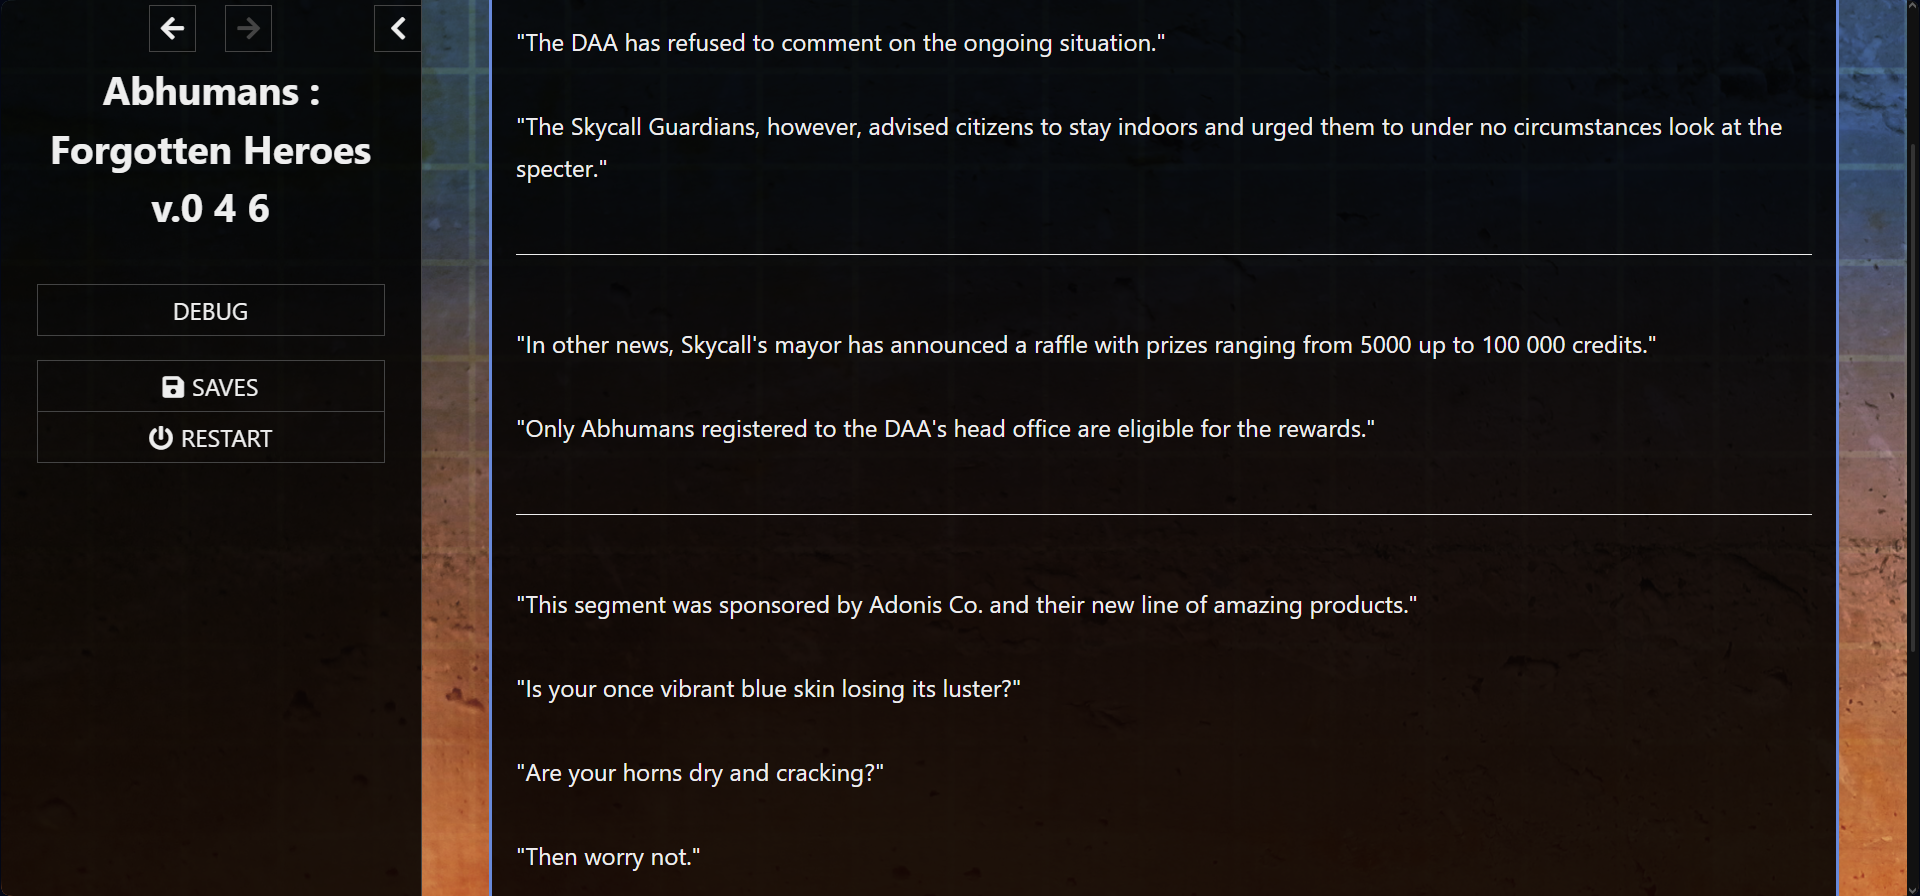
Task: Click the power icon beside RESTART
Action: click(160, 438)
